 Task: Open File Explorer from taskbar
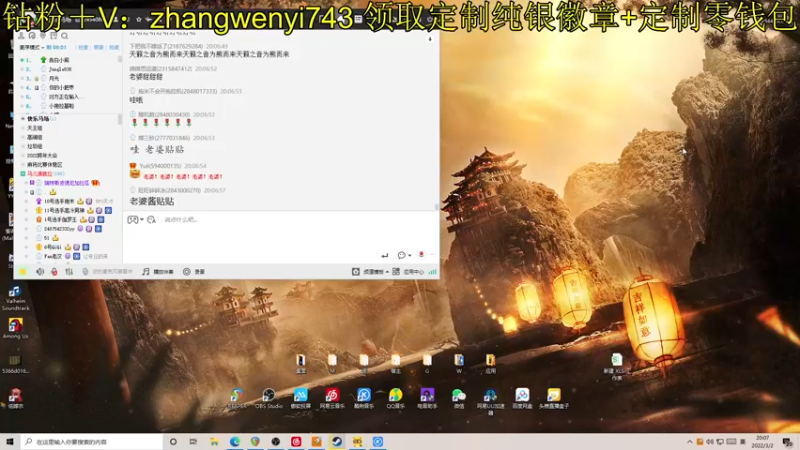point(214,441)
